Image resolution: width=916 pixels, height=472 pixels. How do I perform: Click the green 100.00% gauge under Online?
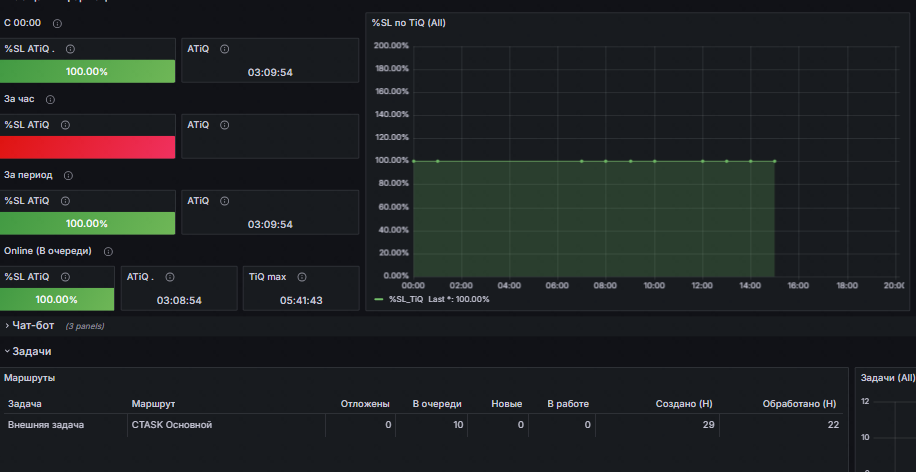57,299
